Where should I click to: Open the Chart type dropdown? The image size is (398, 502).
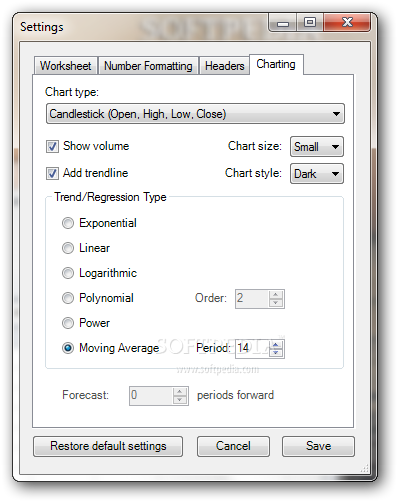[195, 114]
